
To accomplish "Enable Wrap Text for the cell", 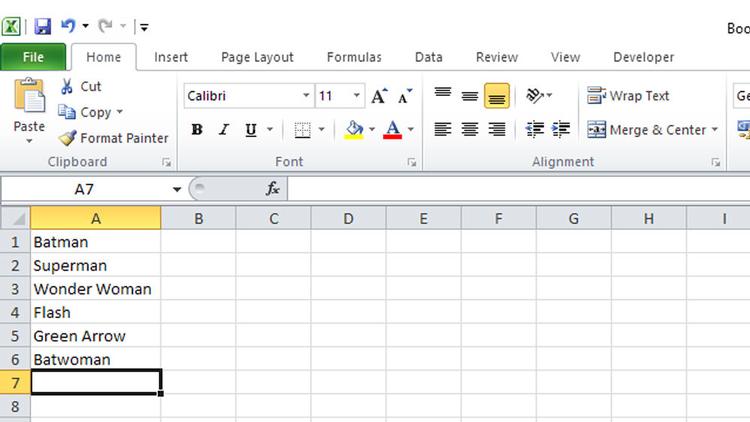I will tap(628, 96).
